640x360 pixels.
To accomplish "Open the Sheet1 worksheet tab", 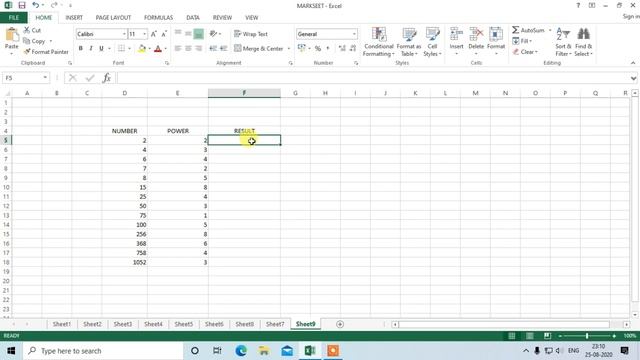I will 62,324.
